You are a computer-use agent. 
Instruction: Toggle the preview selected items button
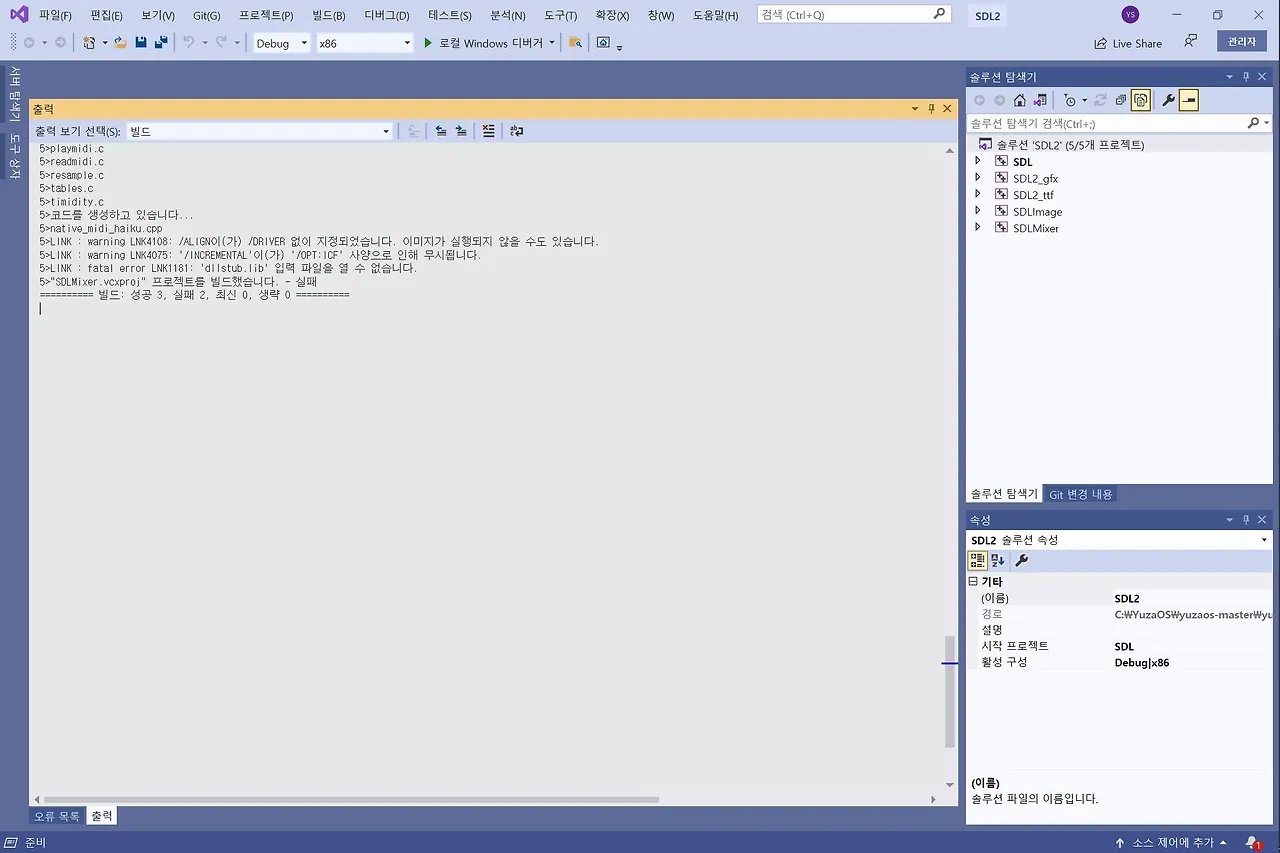(x=1188, y=100)
